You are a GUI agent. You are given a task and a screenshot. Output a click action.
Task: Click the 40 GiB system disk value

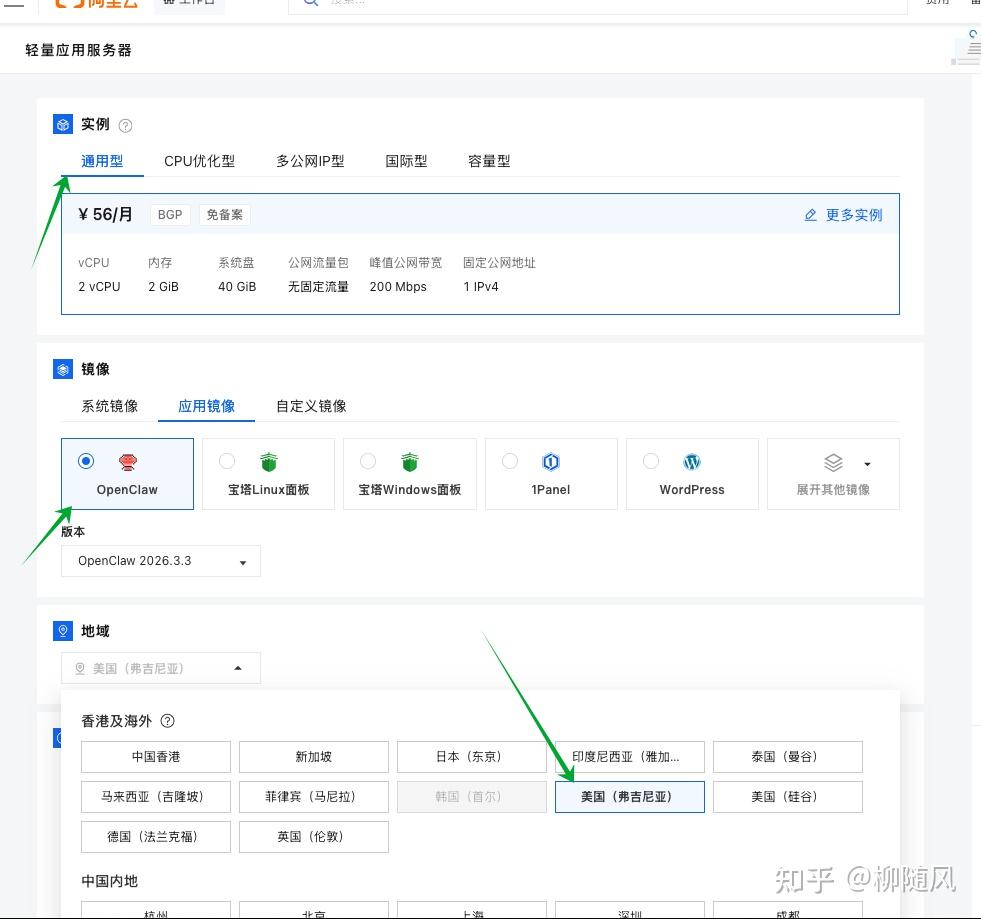[x=237, y=287]
